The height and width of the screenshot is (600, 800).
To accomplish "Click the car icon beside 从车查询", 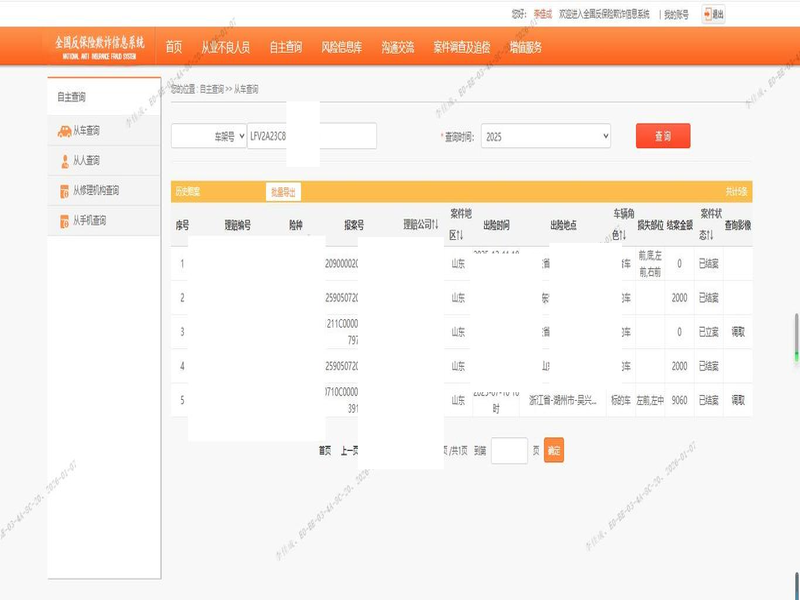I will [64, 131].
